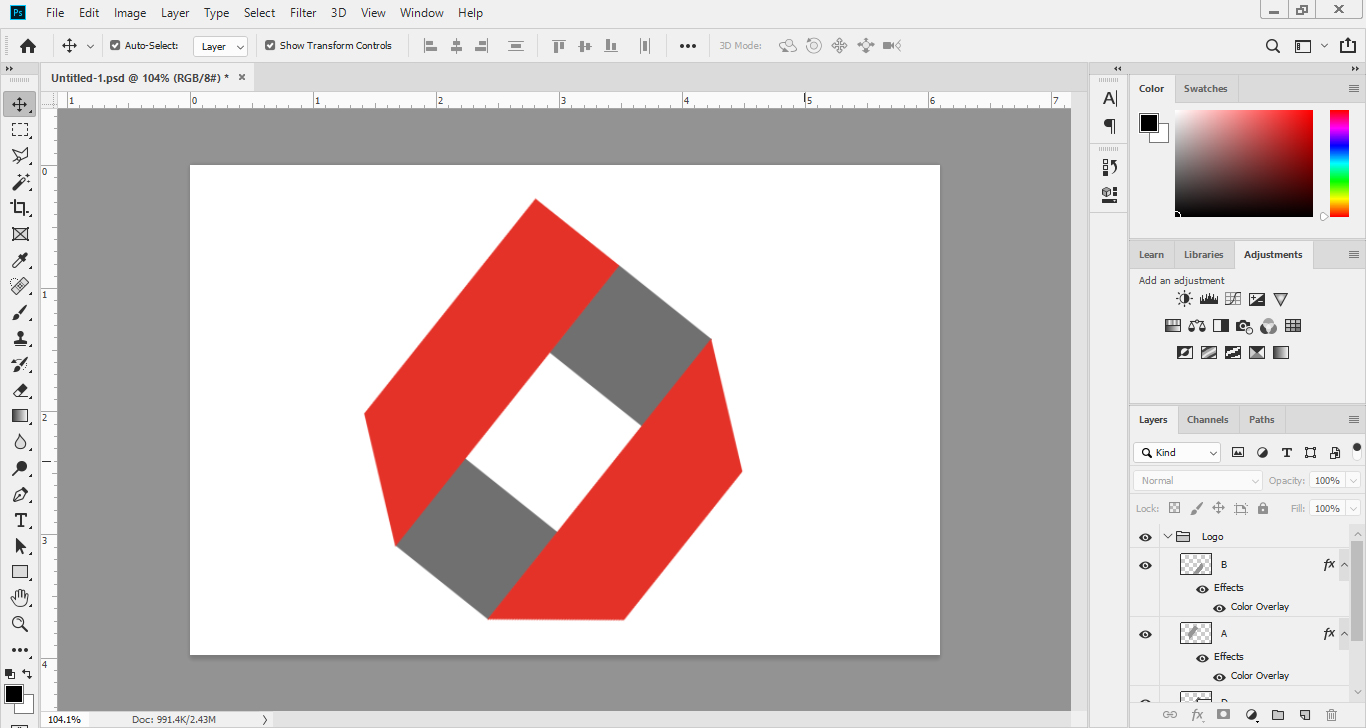Collapse the Logo group chevron
Image resolution: width=1366 pixels, height=728 pixels.
pos(1167,537)
